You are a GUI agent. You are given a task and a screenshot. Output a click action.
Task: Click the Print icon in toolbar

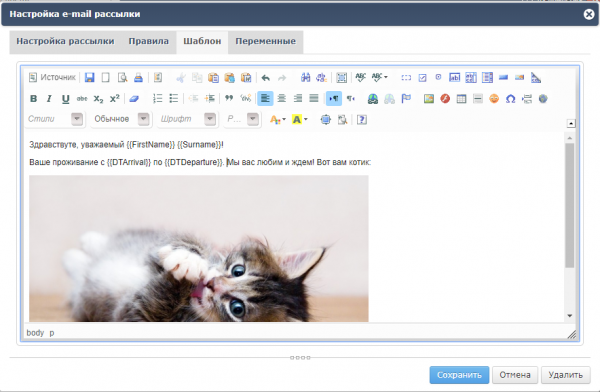click(138, 78)
